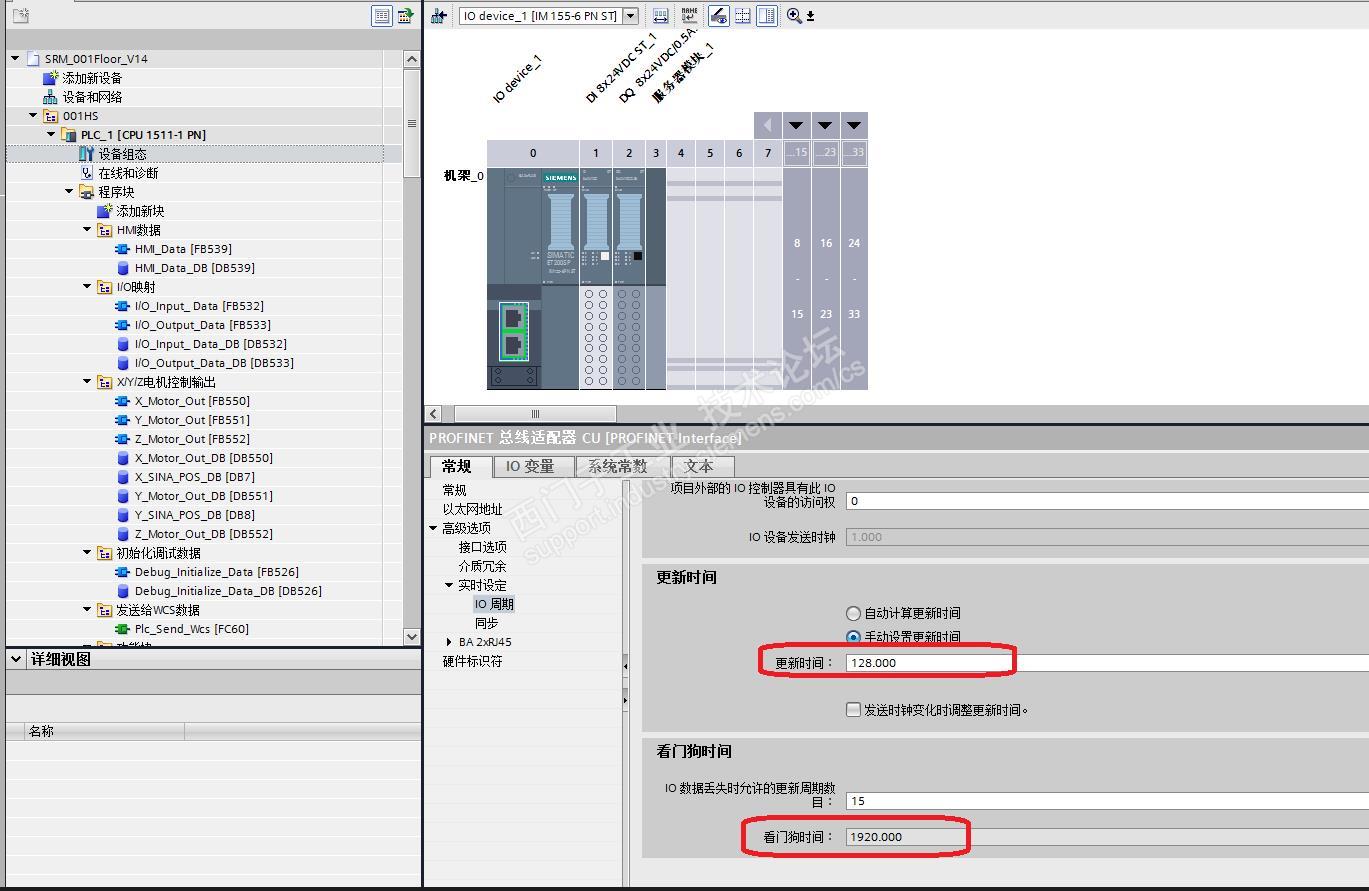1369x891 pixels.
Task: Enable 发送时钟变化时调整更新时间 checkbox
Action: click(x=853, y=710)
